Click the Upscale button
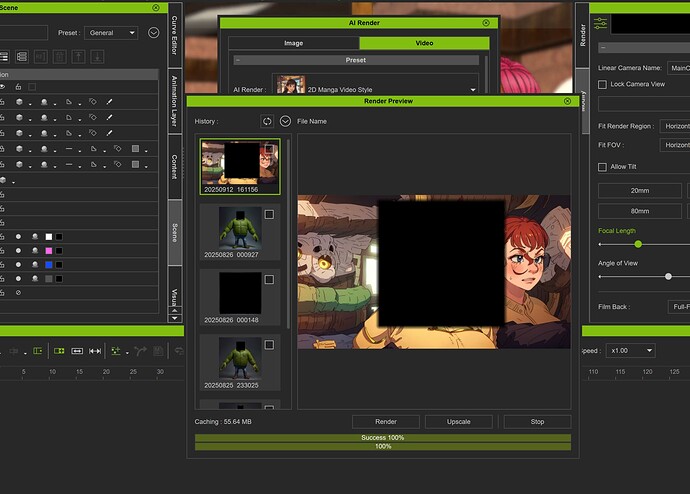The height and width of the screenshot is (494, 690). click(459, 421)
